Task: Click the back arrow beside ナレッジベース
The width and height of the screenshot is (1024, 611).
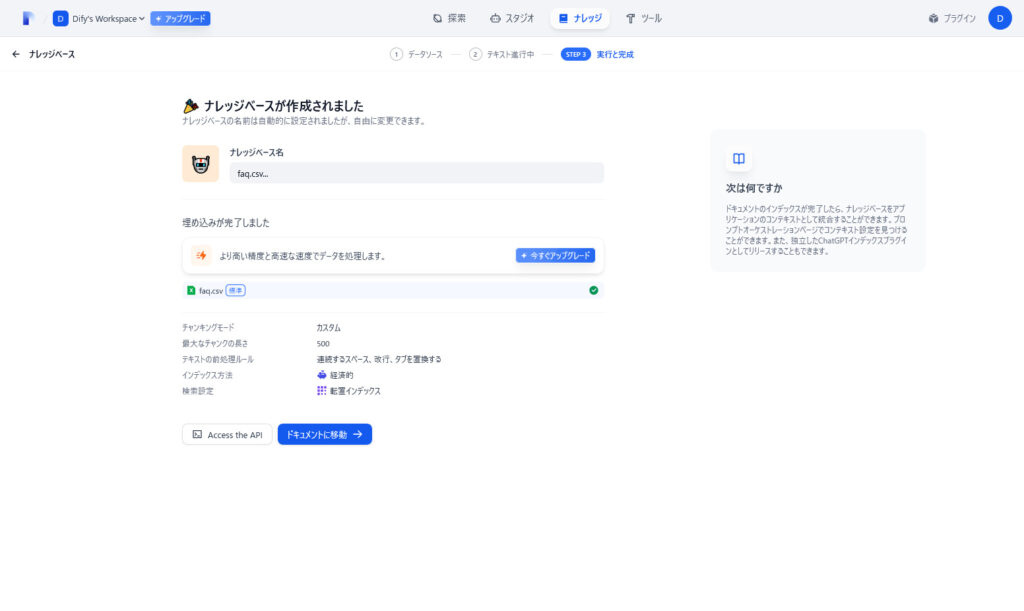Action: 16,54
